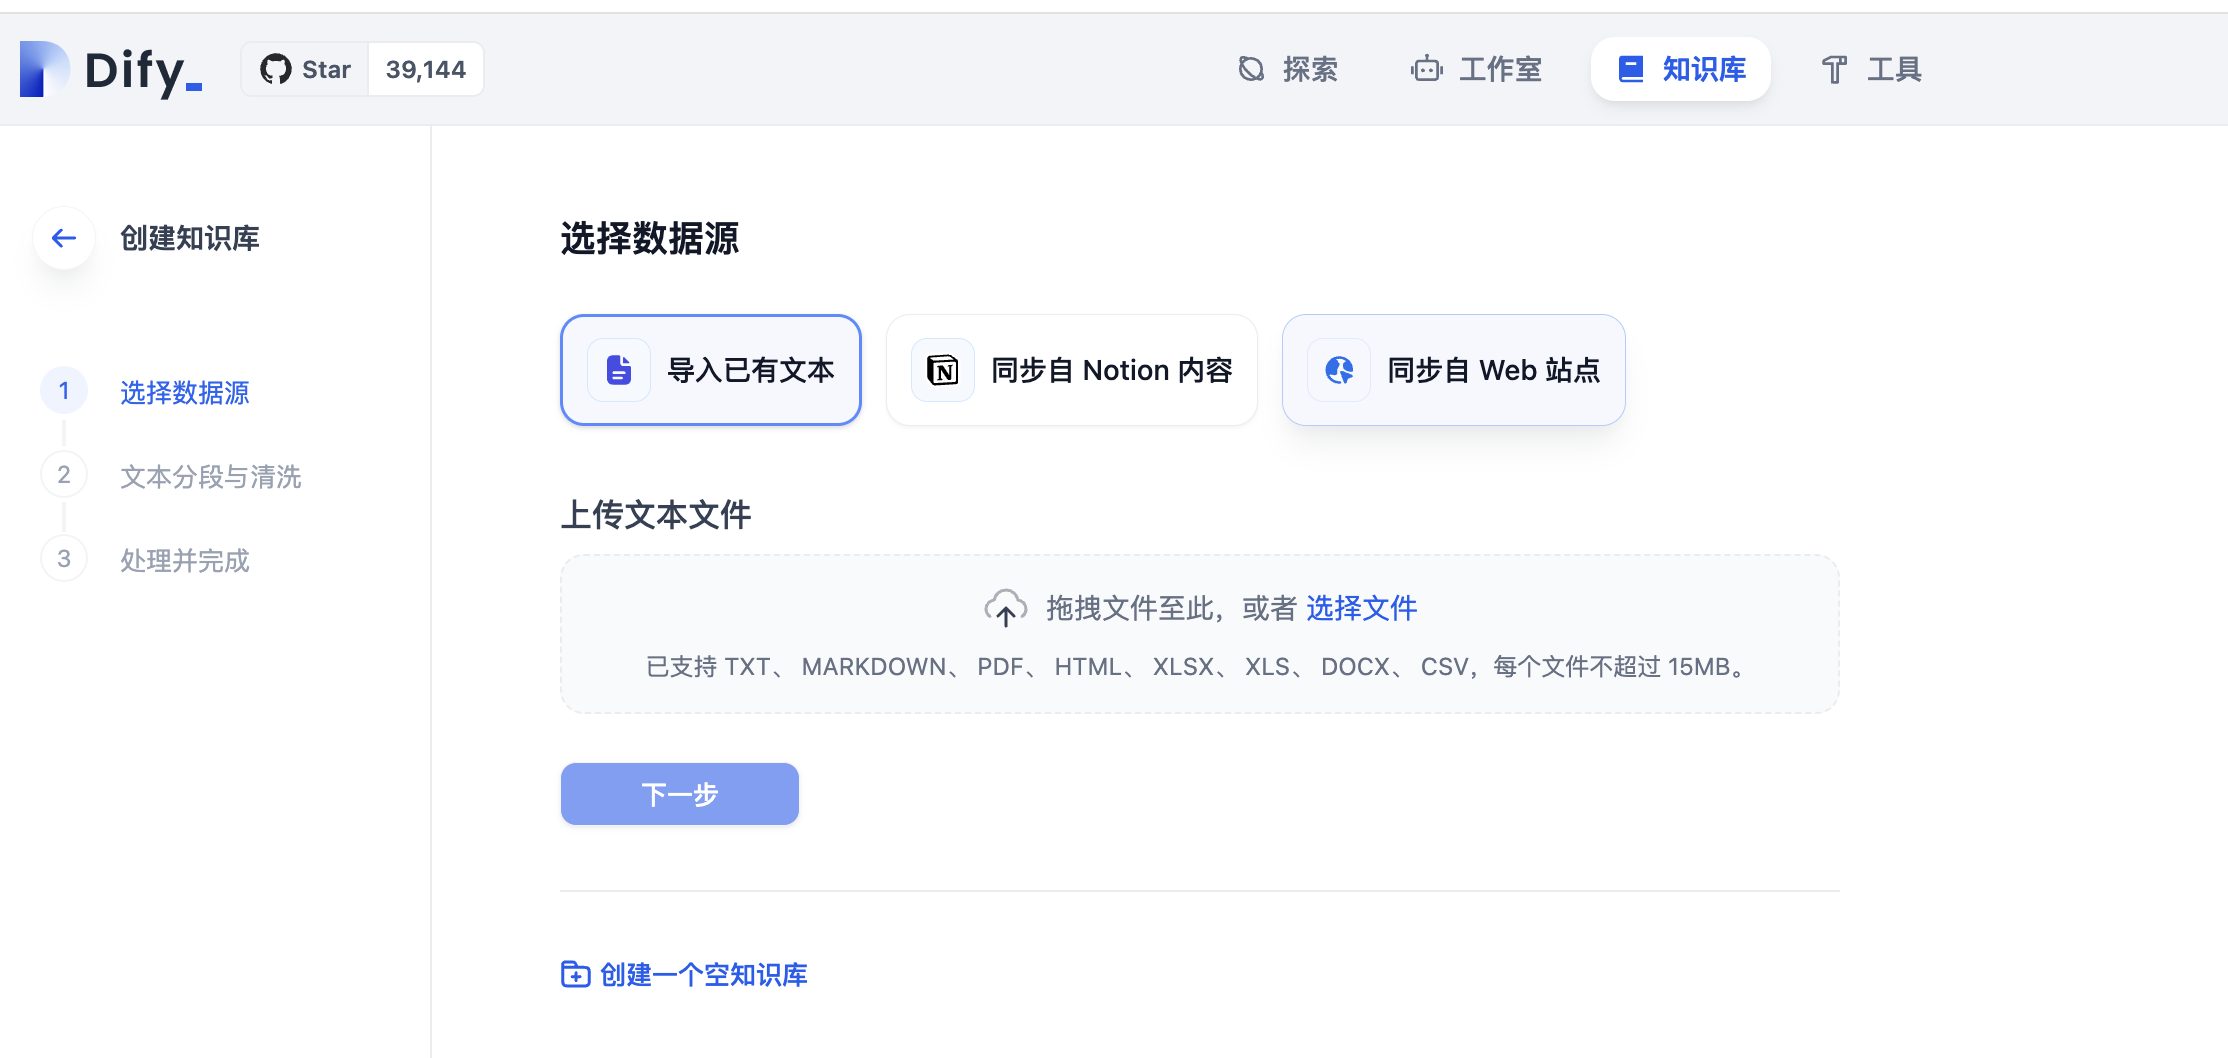Switch to the 工作室 tab
Screen dimensions: 2228x1058
tap(1476, 70)
